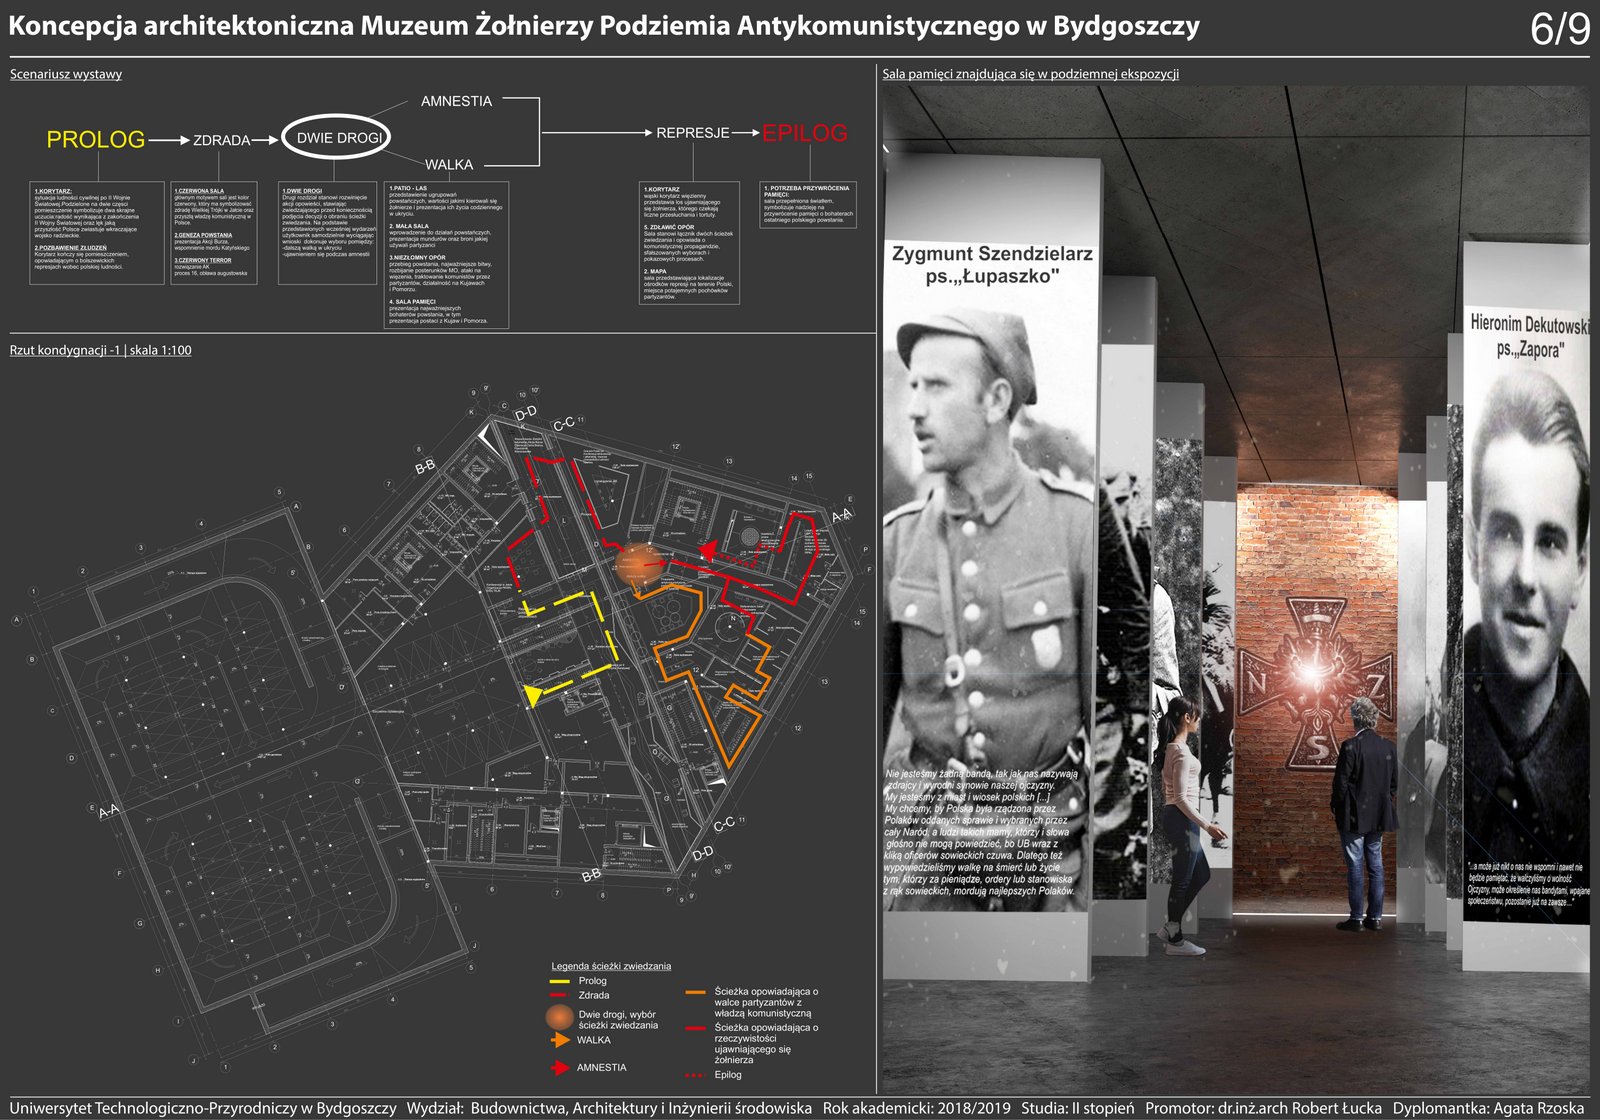Click the Zygmunt Szendzielarz portrait panel
This screenshot has width=1600, height=1120.
click(x=990, y=560)
